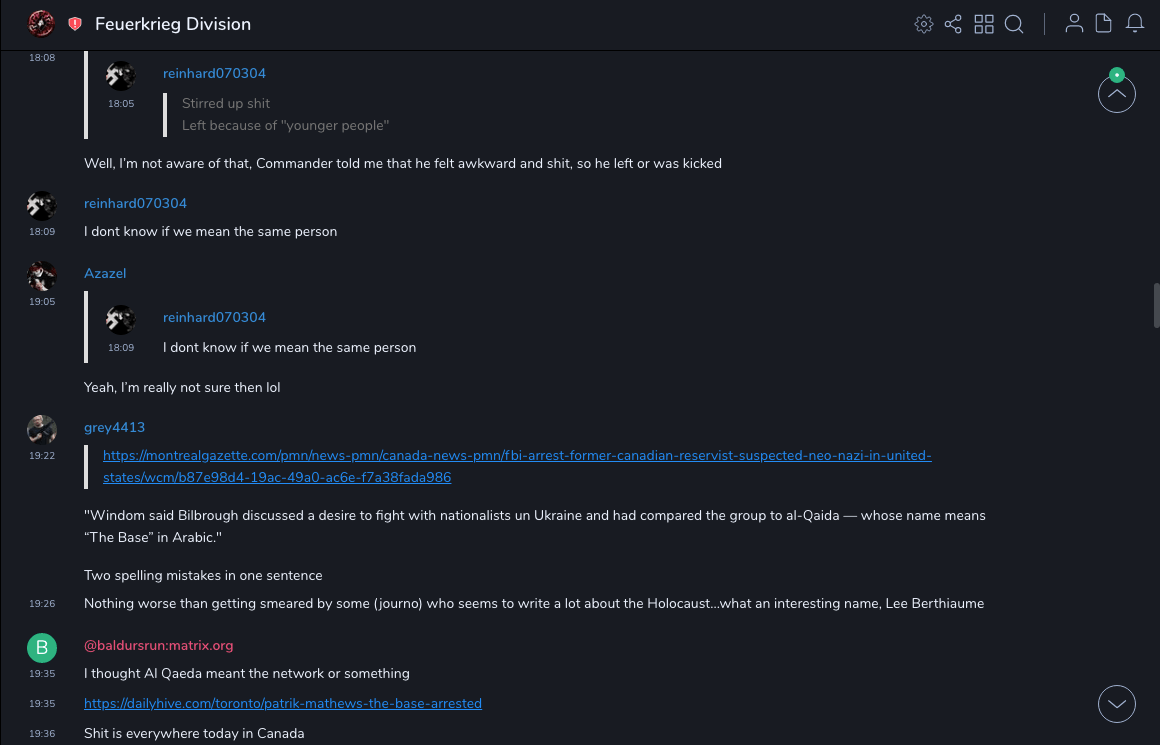Image resolution: width=1160 pixels, height=745 pixels.
Task: Open the dailyhive.com Patrik Mathews link
Action: pyautogui.click(x=283, y=703)
